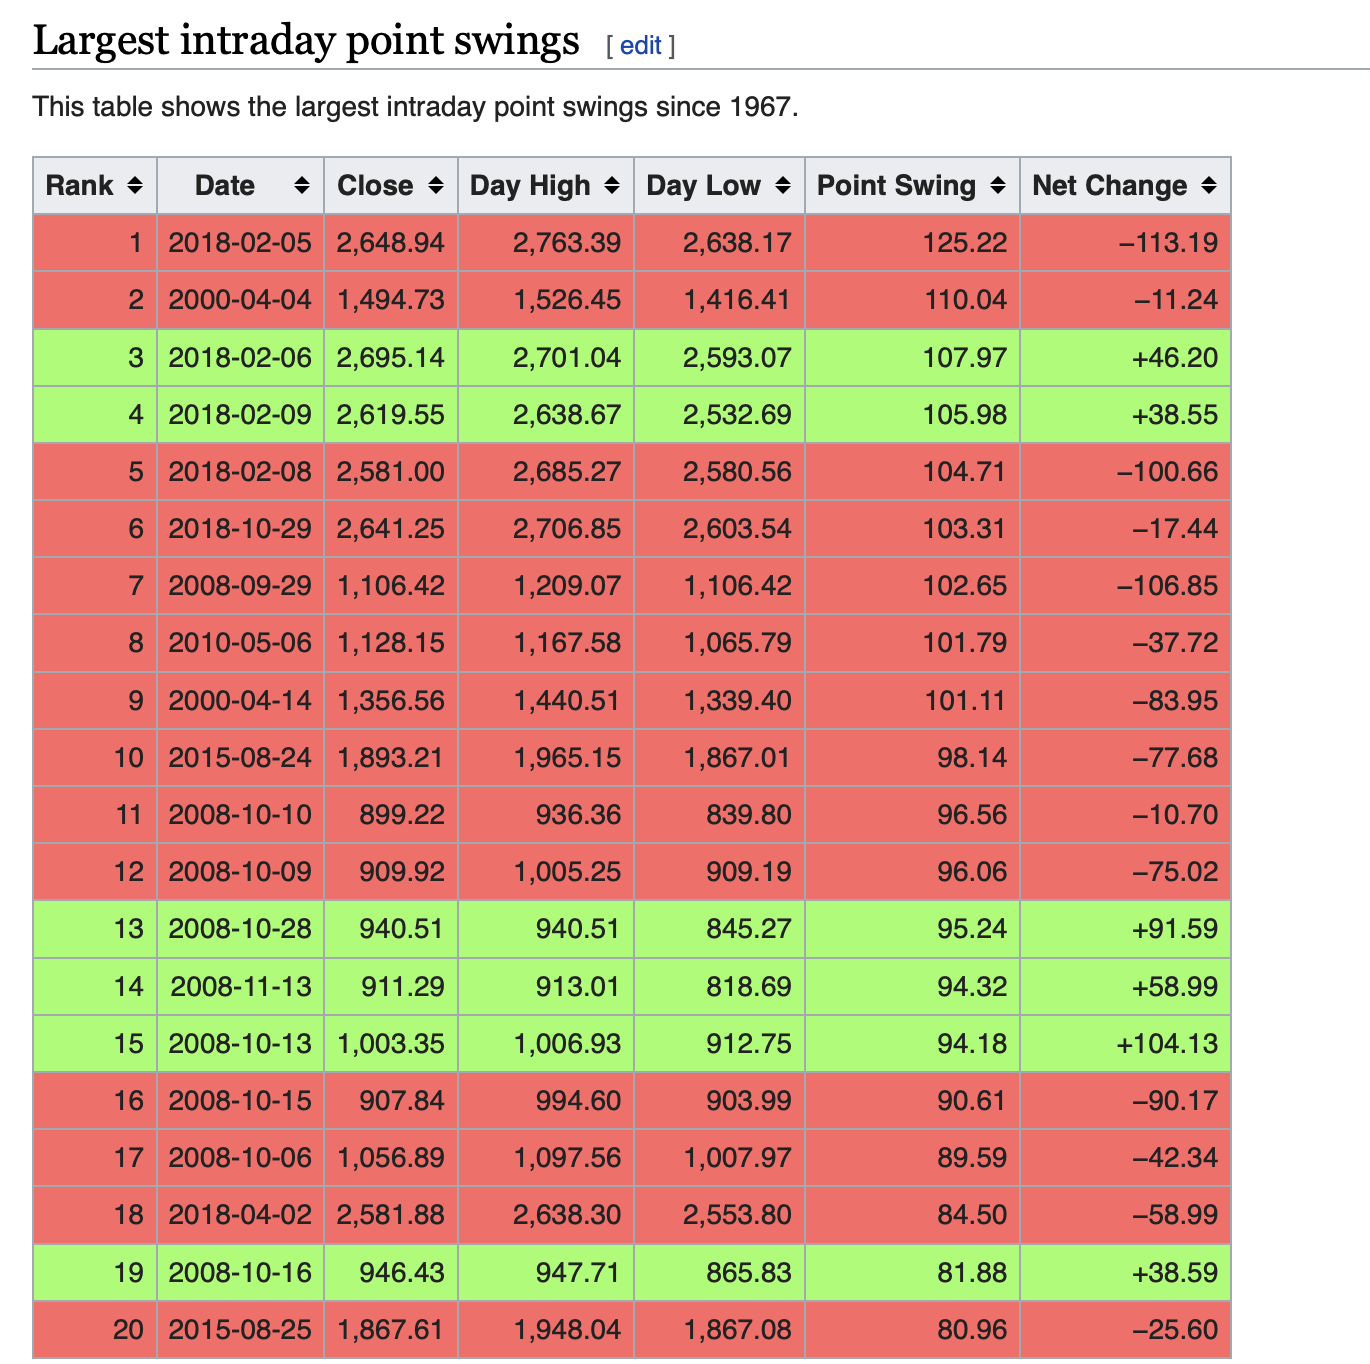The width and height of the screenshot is (1370, 1364).
Task: Click point swing value 110.04
Action: (x=964, y=300)
